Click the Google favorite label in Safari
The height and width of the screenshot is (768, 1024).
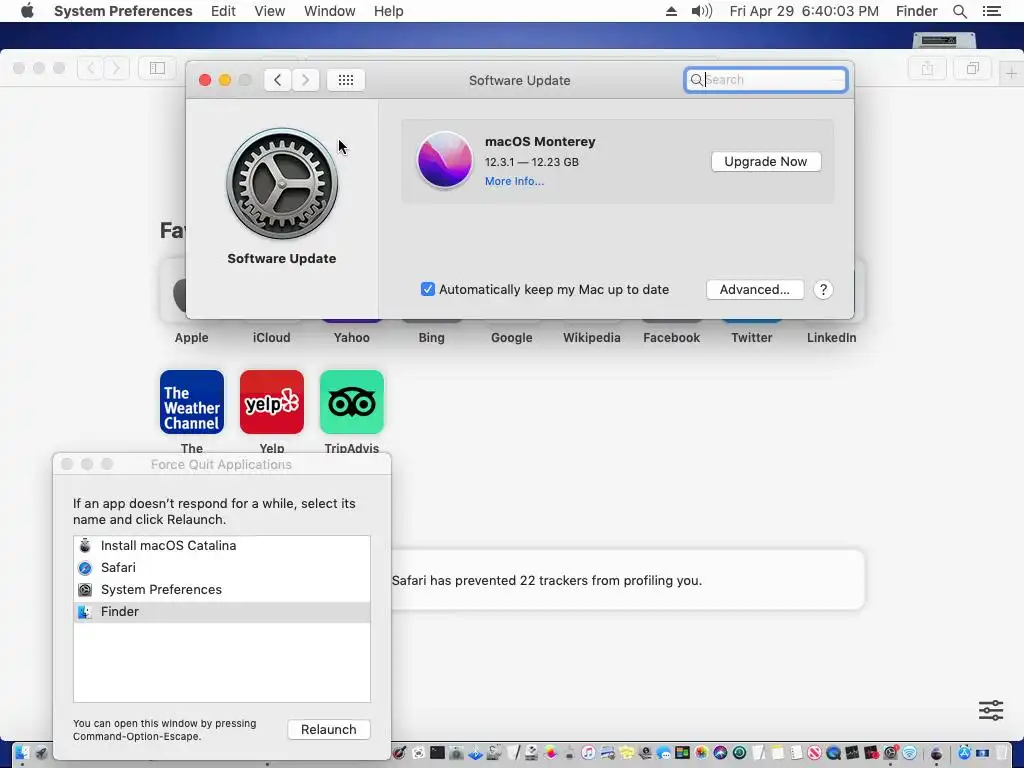511,338
